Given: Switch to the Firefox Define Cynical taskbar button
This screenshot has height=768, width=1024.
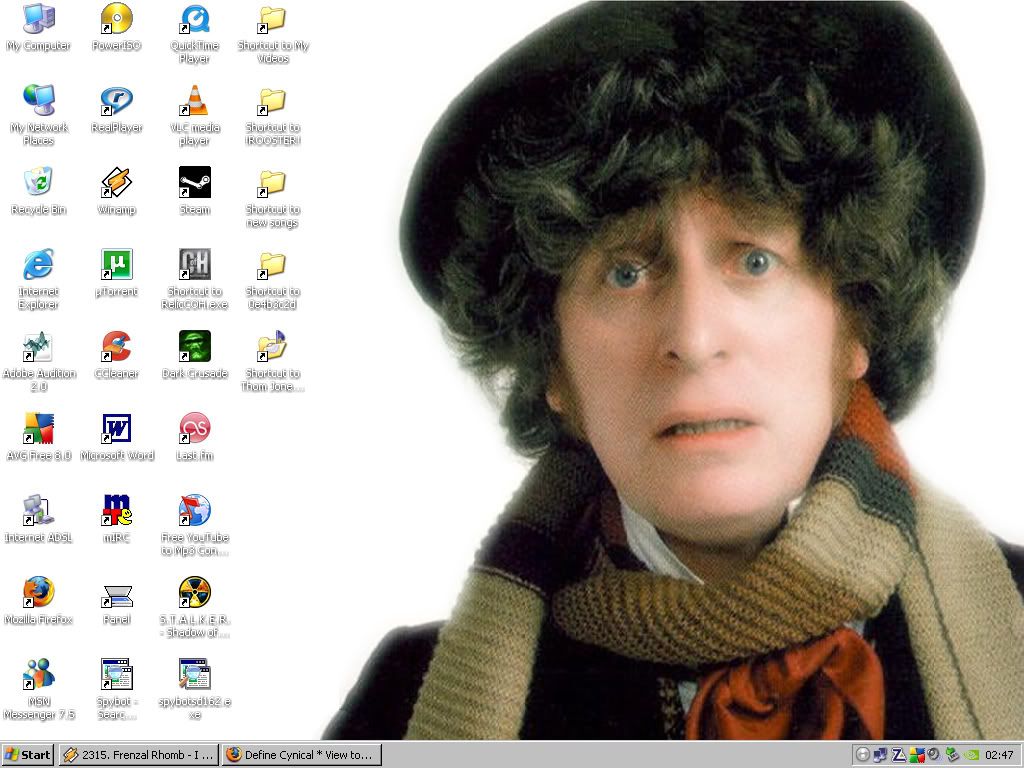Looking at the screenshot, I should (301, 755).
